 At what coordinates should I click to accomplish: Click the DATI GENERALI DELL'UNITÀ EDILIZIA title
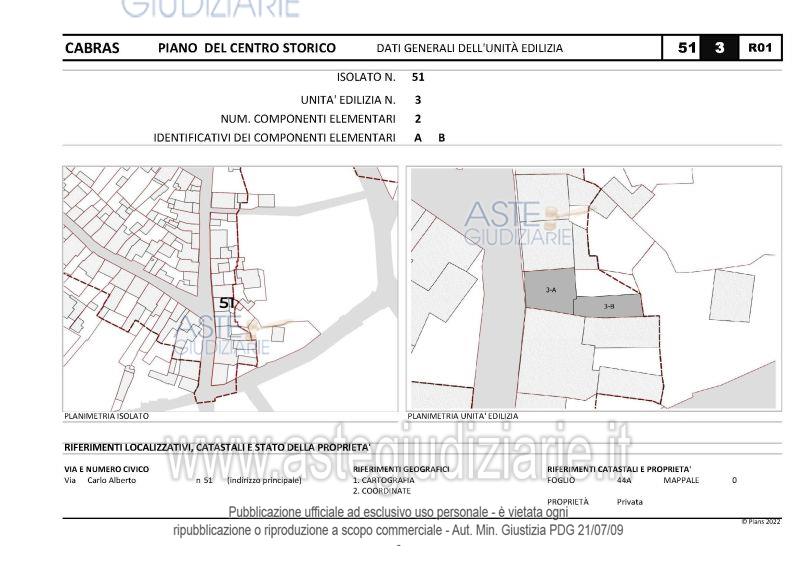tap(469, 48)
